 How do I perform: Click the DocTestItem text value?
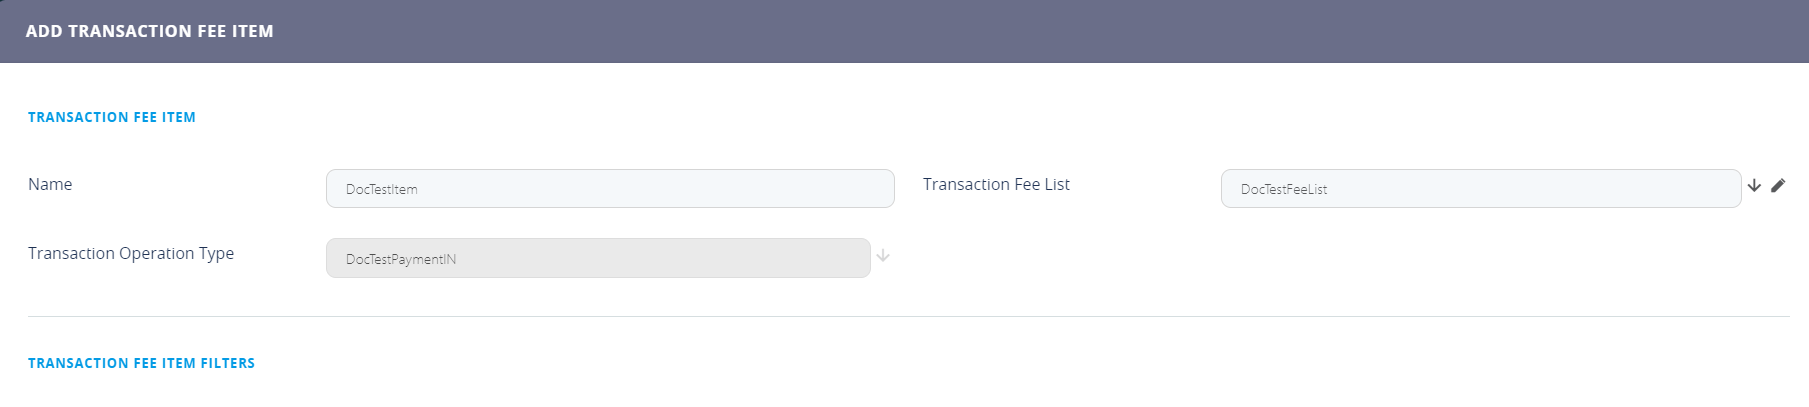382,190
